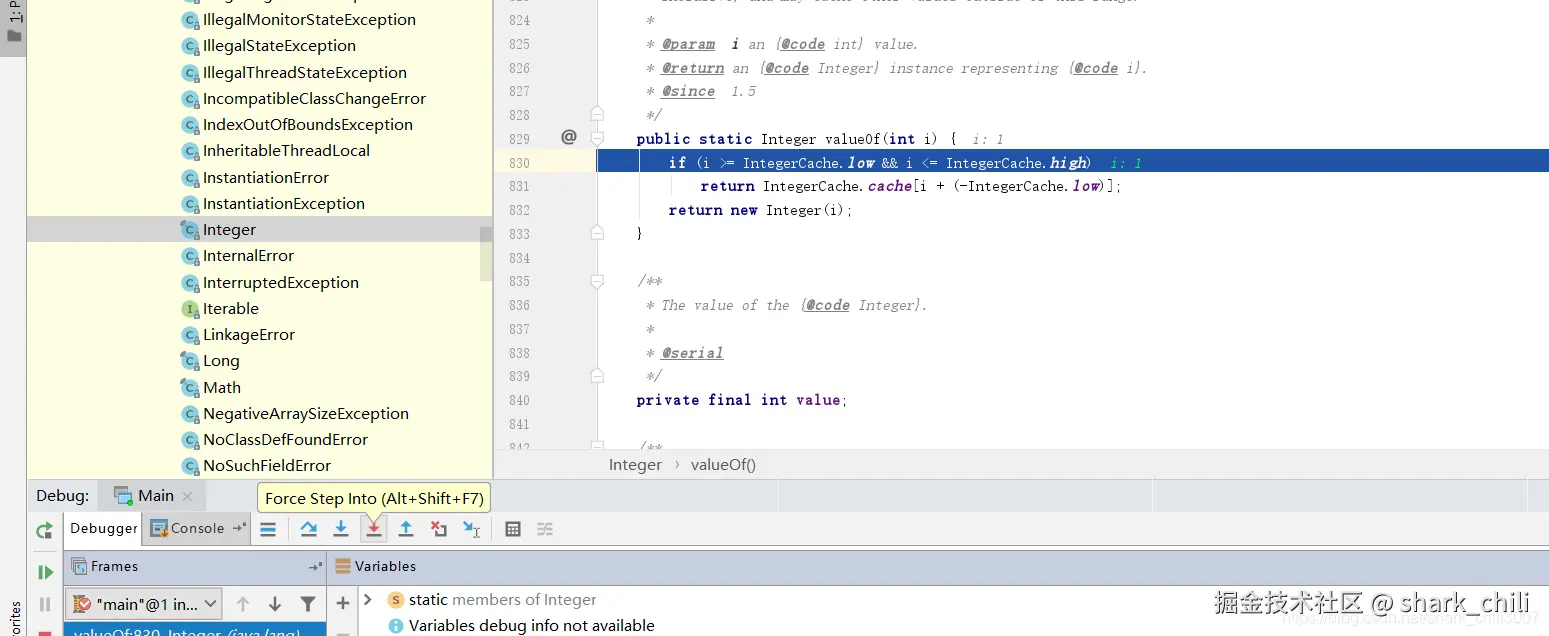
Task: Click the Step Into arrow icon
Action: coord(341,529)
